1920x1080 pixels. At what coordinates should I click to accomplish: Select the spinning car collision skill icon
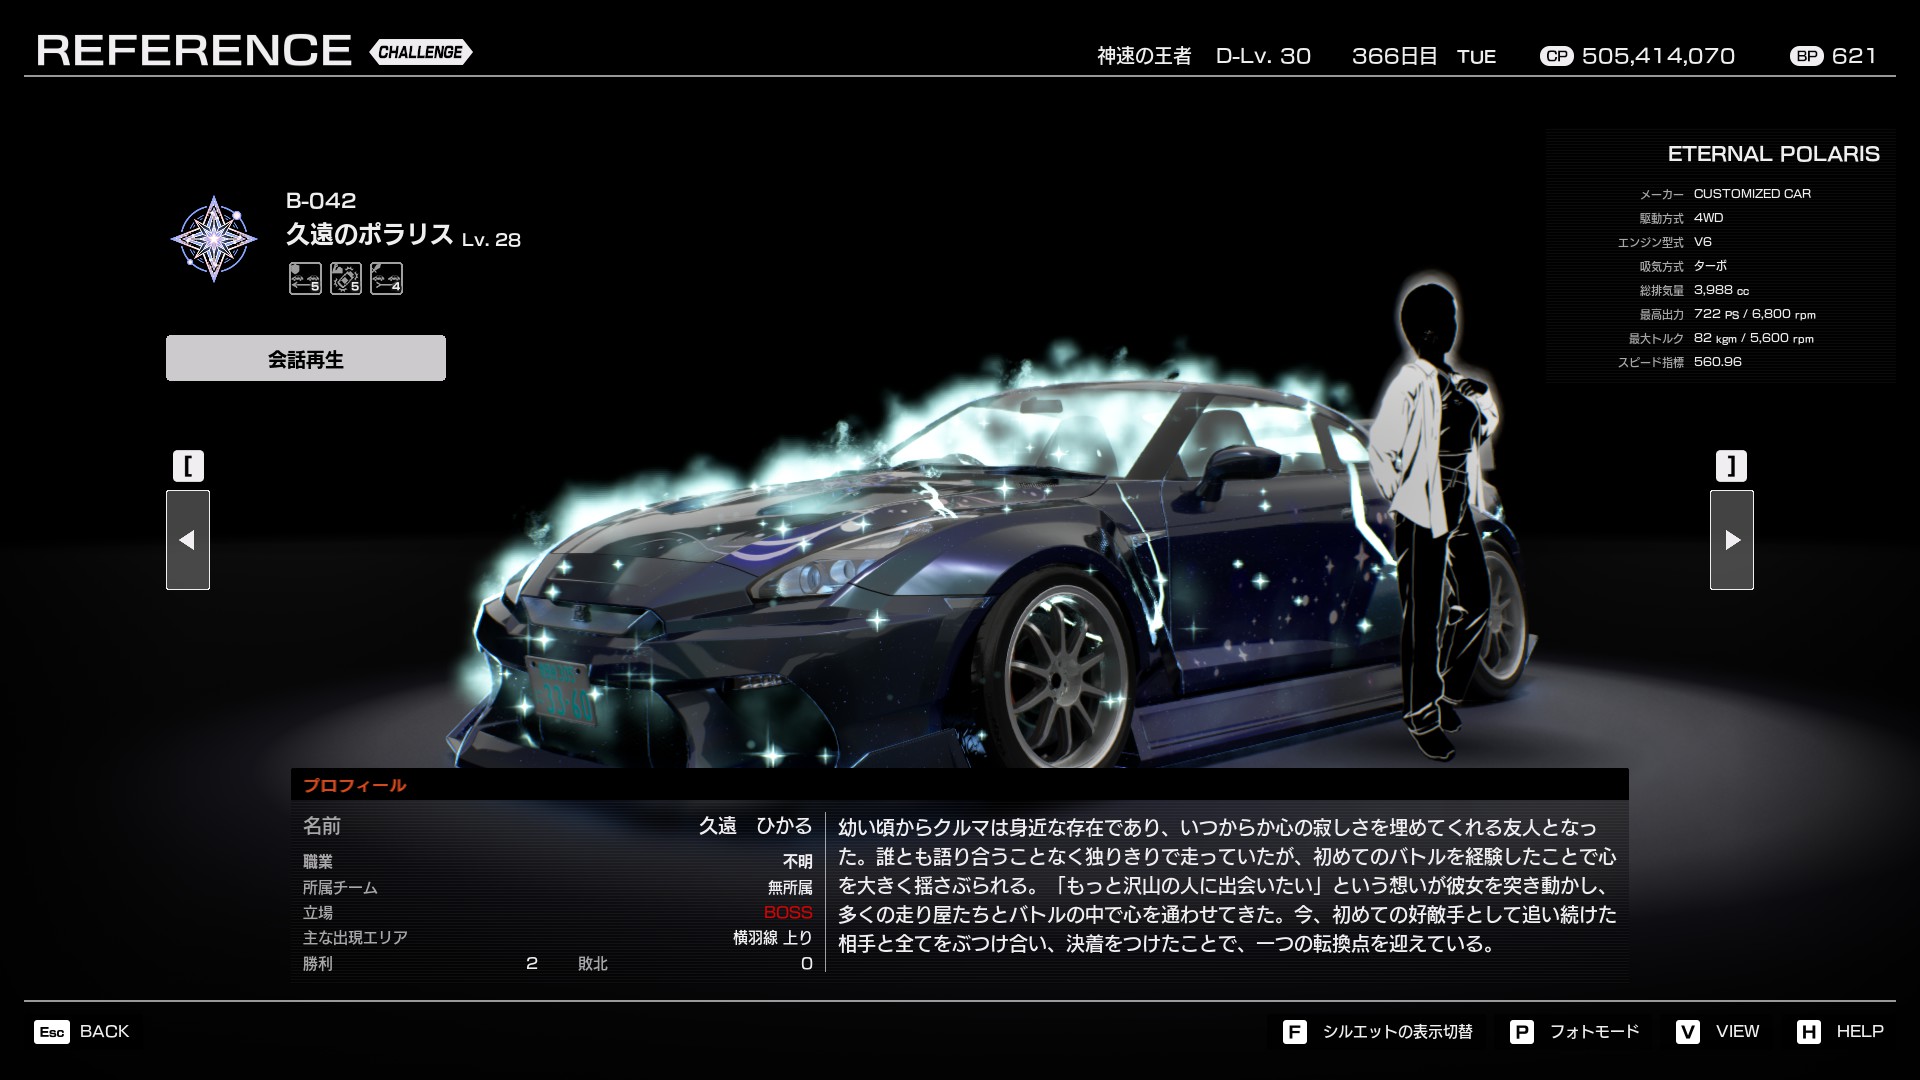click(x=346, y=278)
